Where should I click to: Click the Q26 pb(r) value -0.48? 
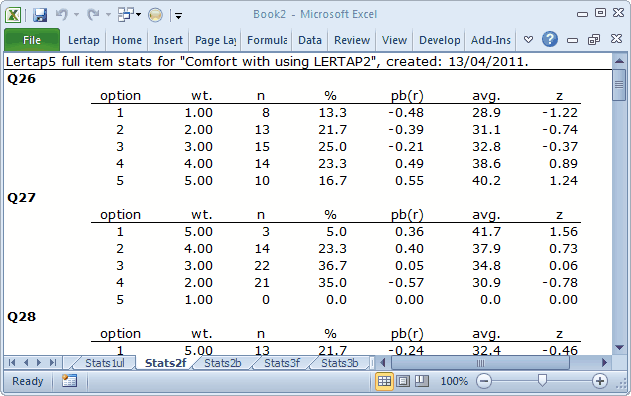pyautogui.click(x=406, y=113)
